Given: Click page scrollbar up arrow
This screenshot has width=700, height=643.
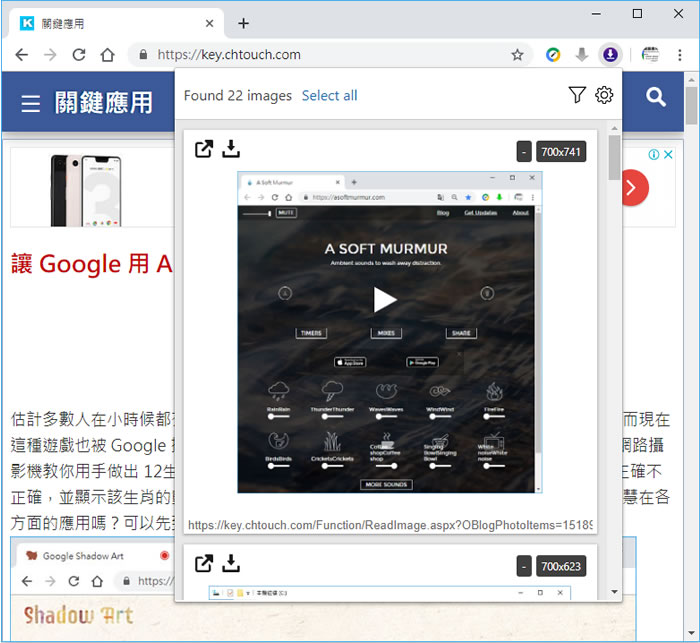Looking at the screenshot, I should tap(692, 80).
